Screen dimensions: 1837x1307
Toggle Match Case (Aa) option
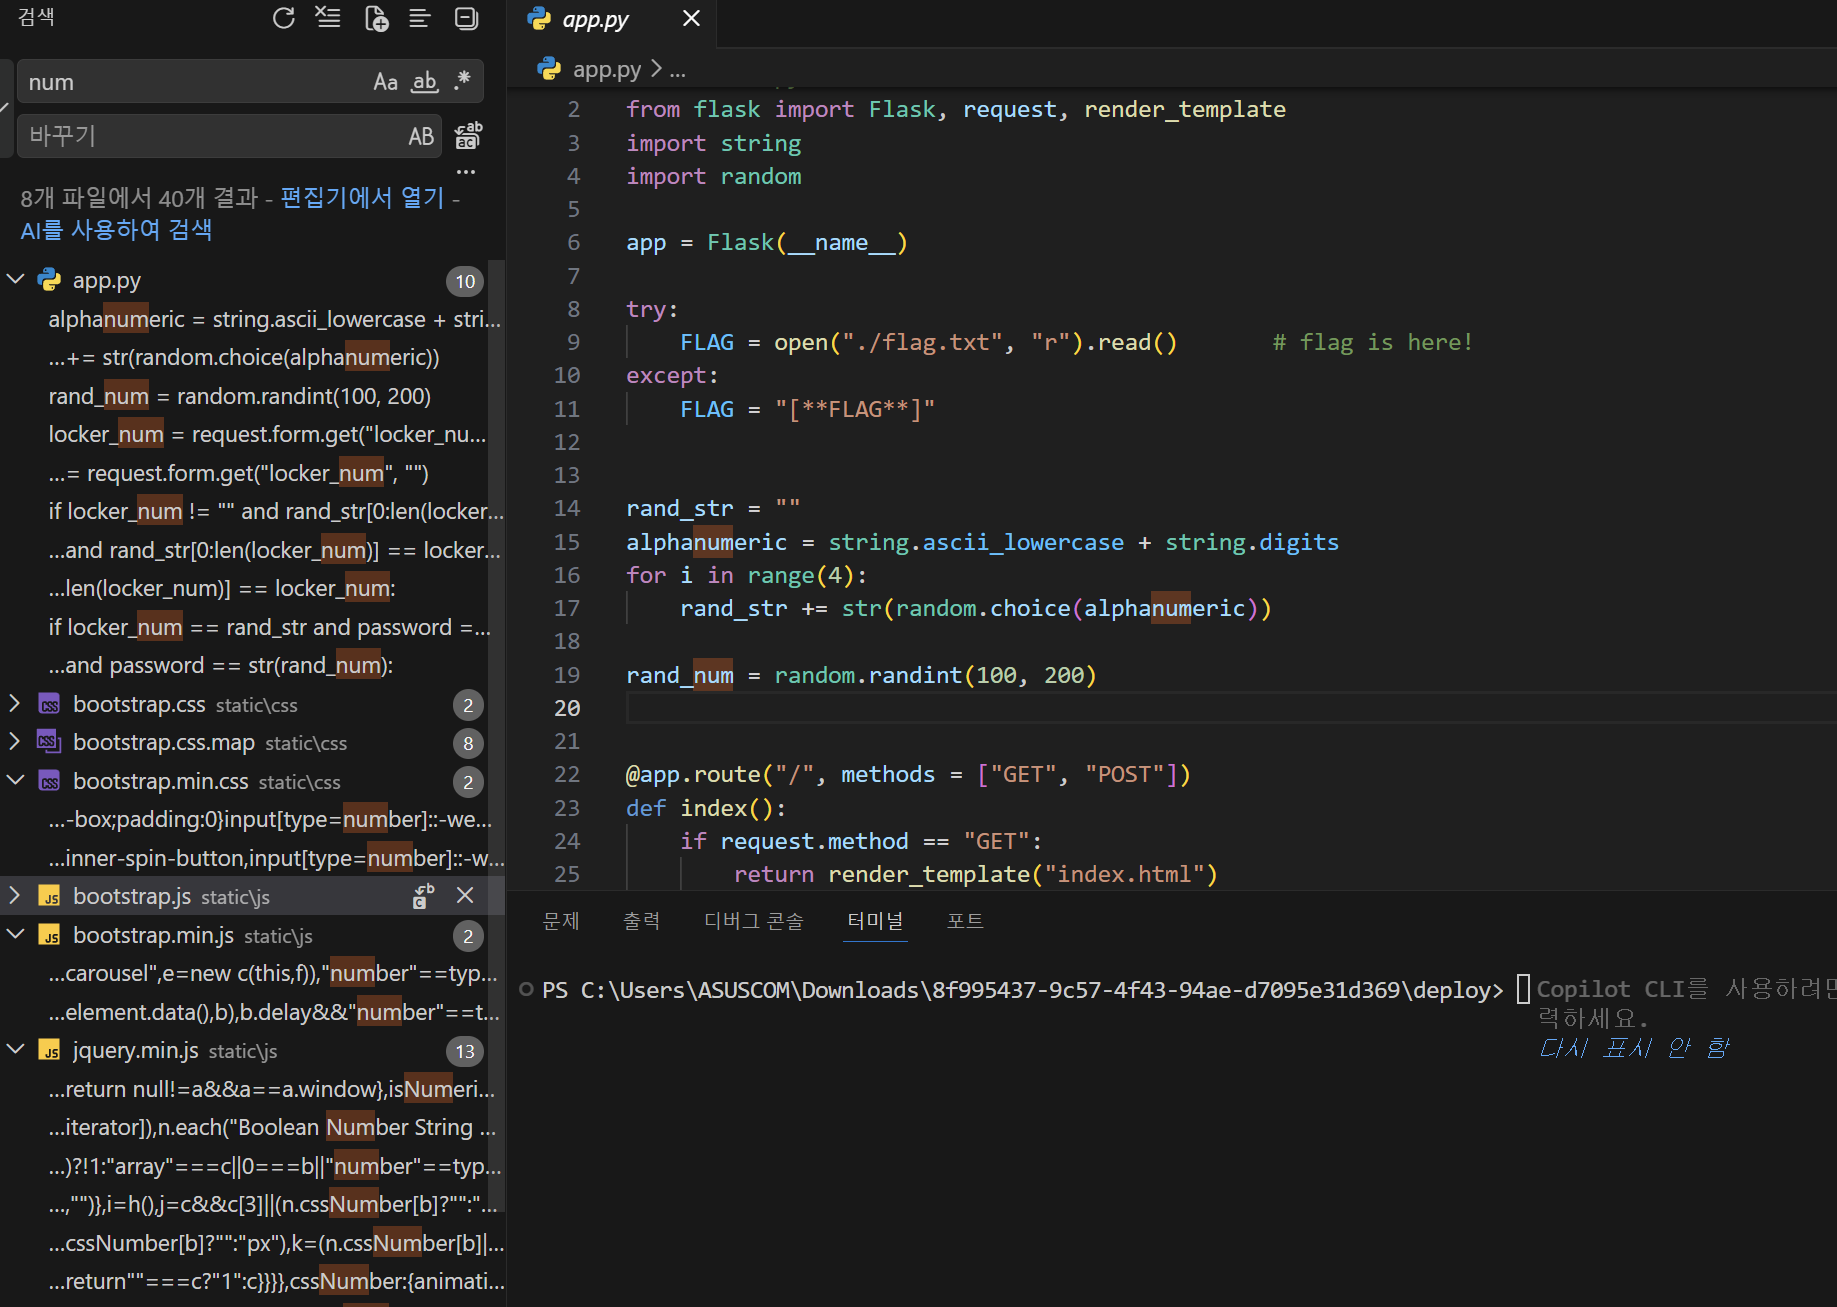coord(385,82)
